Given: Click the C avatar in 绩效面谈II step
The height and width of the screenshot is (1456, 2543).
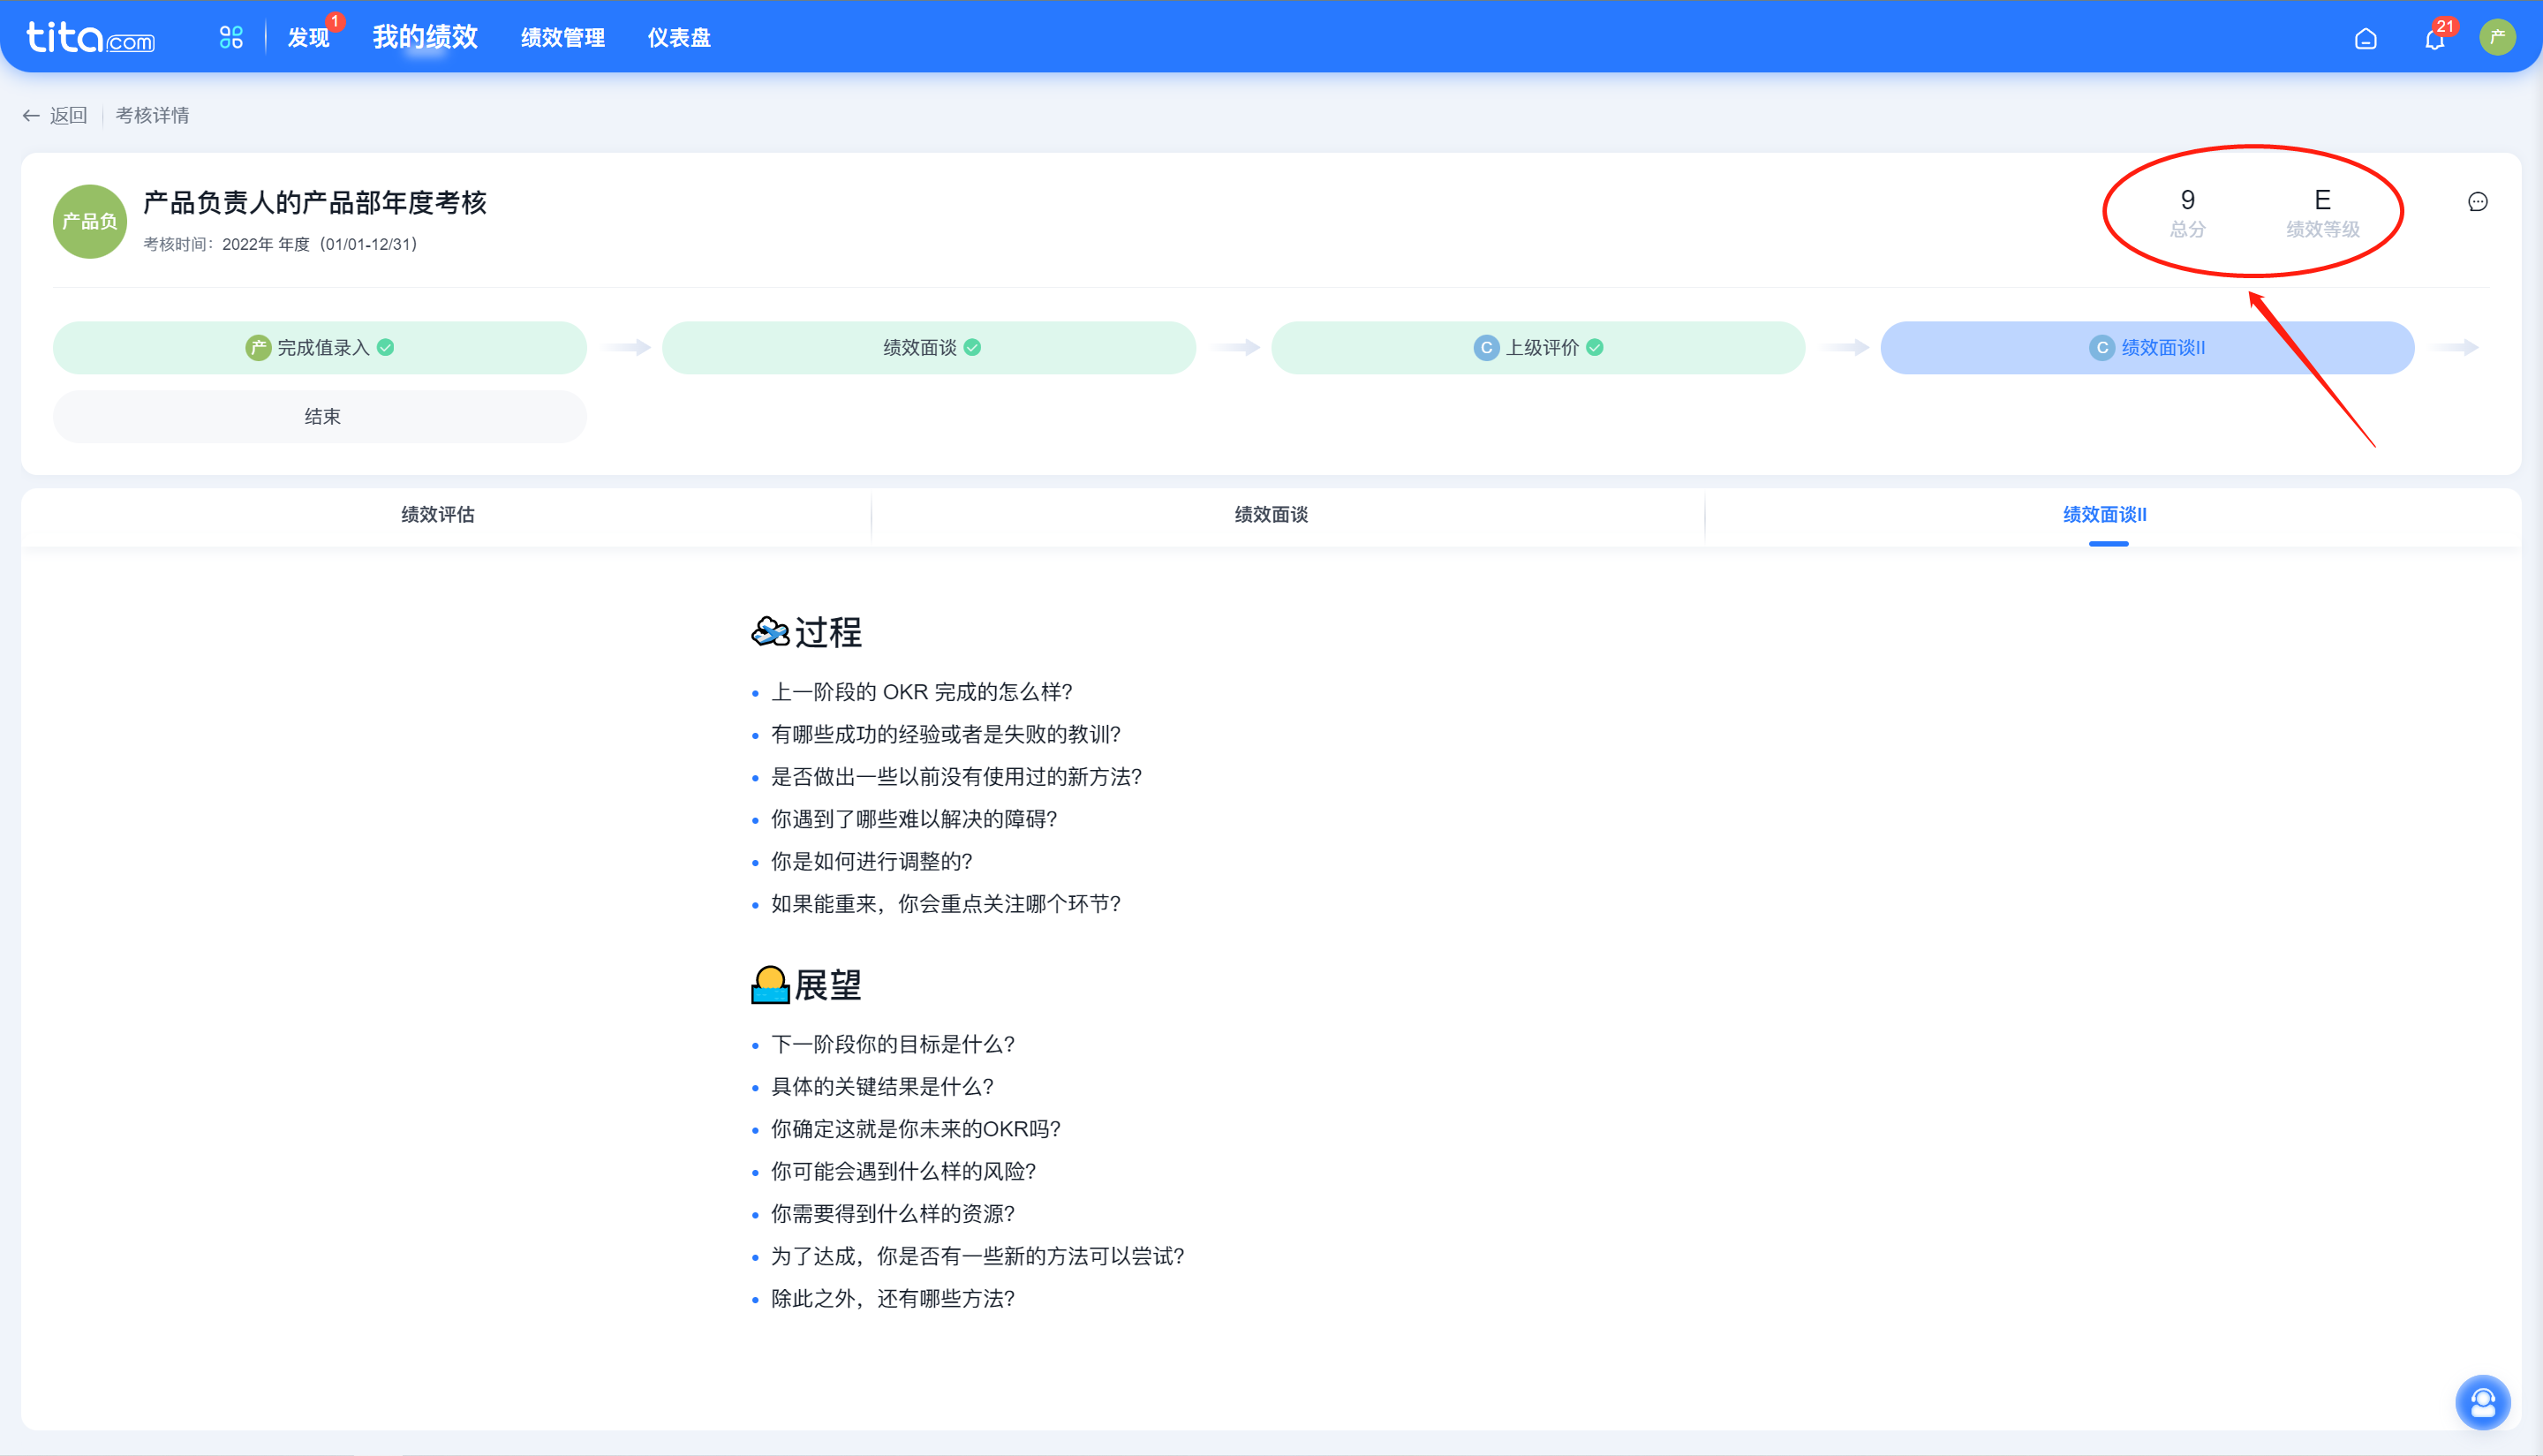Looking at the screenshot, I should 2102,348.
